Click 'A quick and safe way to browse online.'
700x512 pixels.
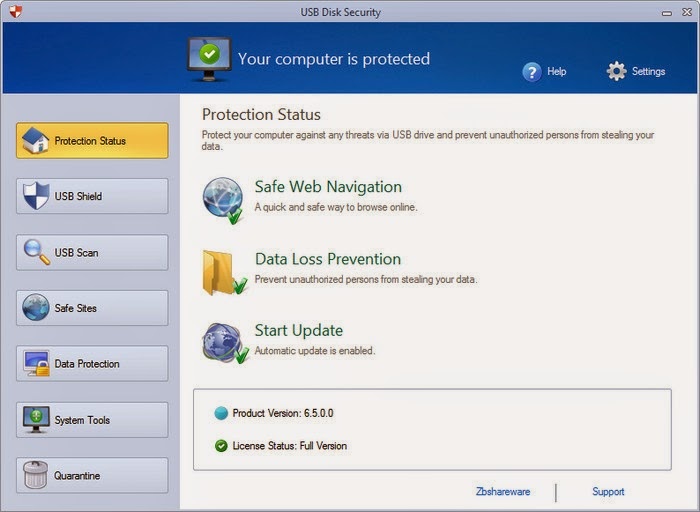pos(336,207)
